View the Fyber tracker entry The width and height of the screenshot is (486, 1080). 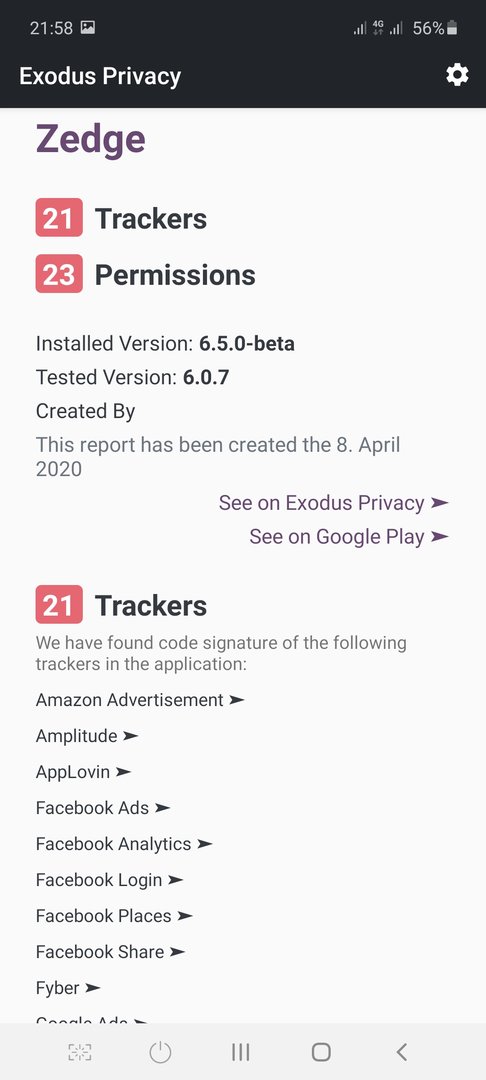pyautogui.click(x=68, y=988)
